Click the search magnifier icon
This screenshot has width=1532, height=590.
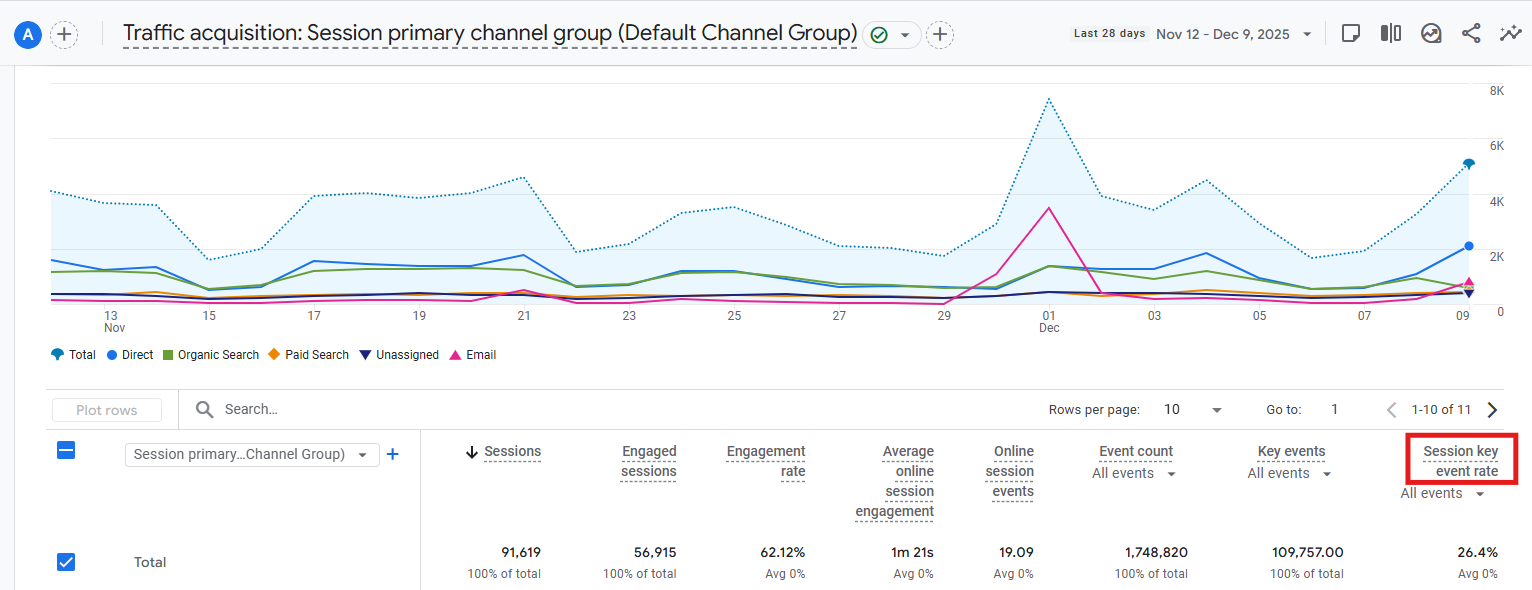(x=205, y=409)
